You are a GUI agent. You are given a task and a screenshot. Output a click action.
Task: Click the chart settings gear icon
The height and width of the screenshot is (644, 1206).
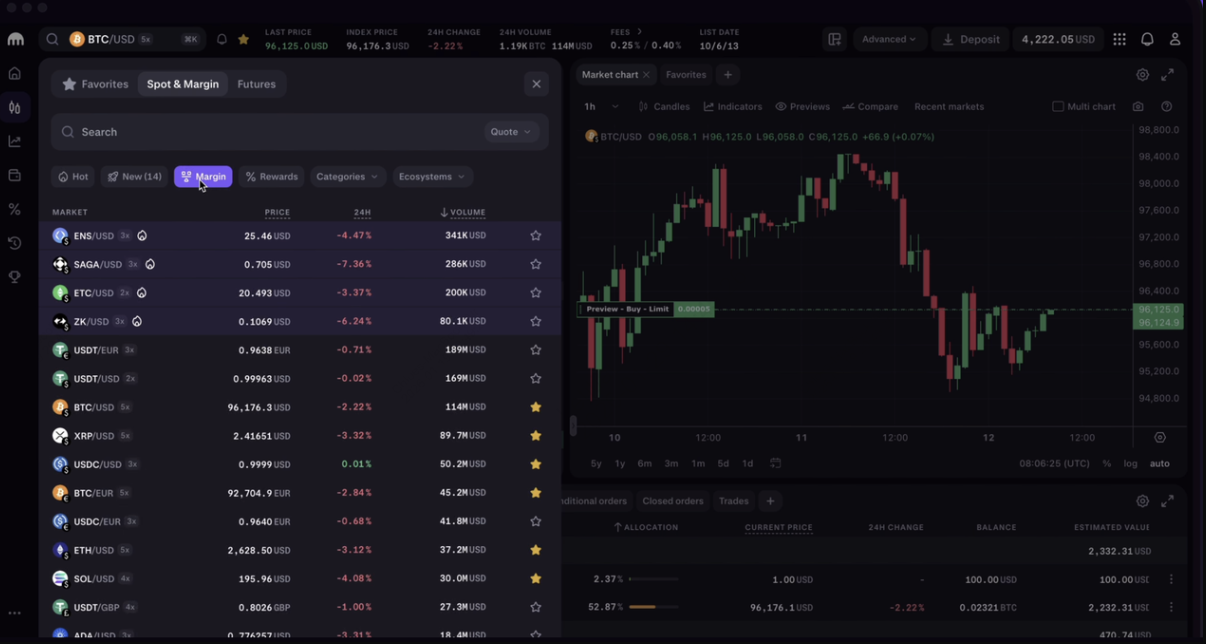pos(1142,75)
